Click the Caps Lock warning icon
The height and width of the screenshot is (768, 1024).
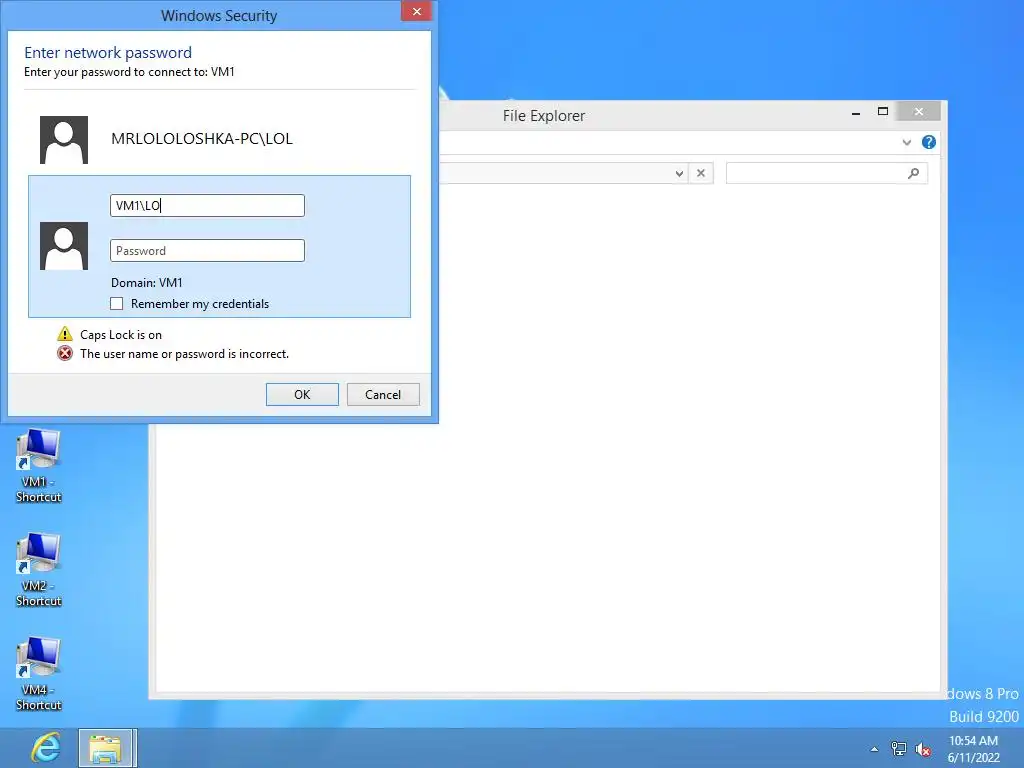pos(65,334)
